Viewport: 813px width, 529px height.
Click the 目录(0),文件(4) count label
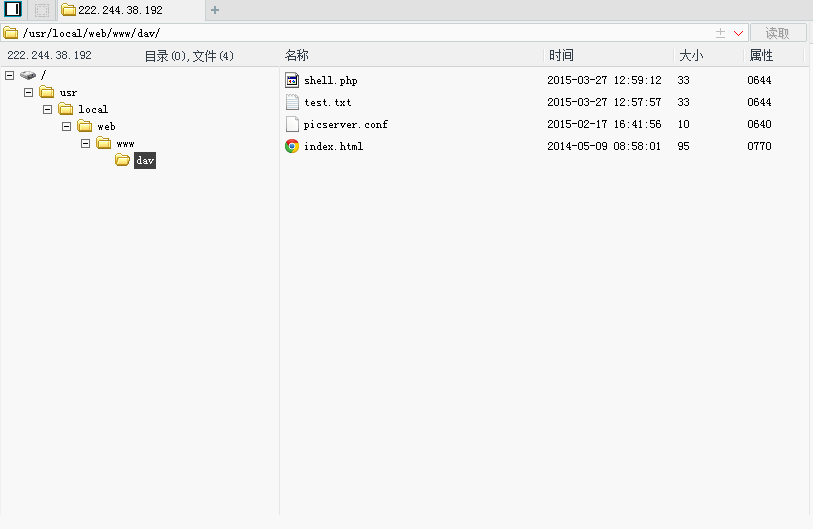pos(189,56)
